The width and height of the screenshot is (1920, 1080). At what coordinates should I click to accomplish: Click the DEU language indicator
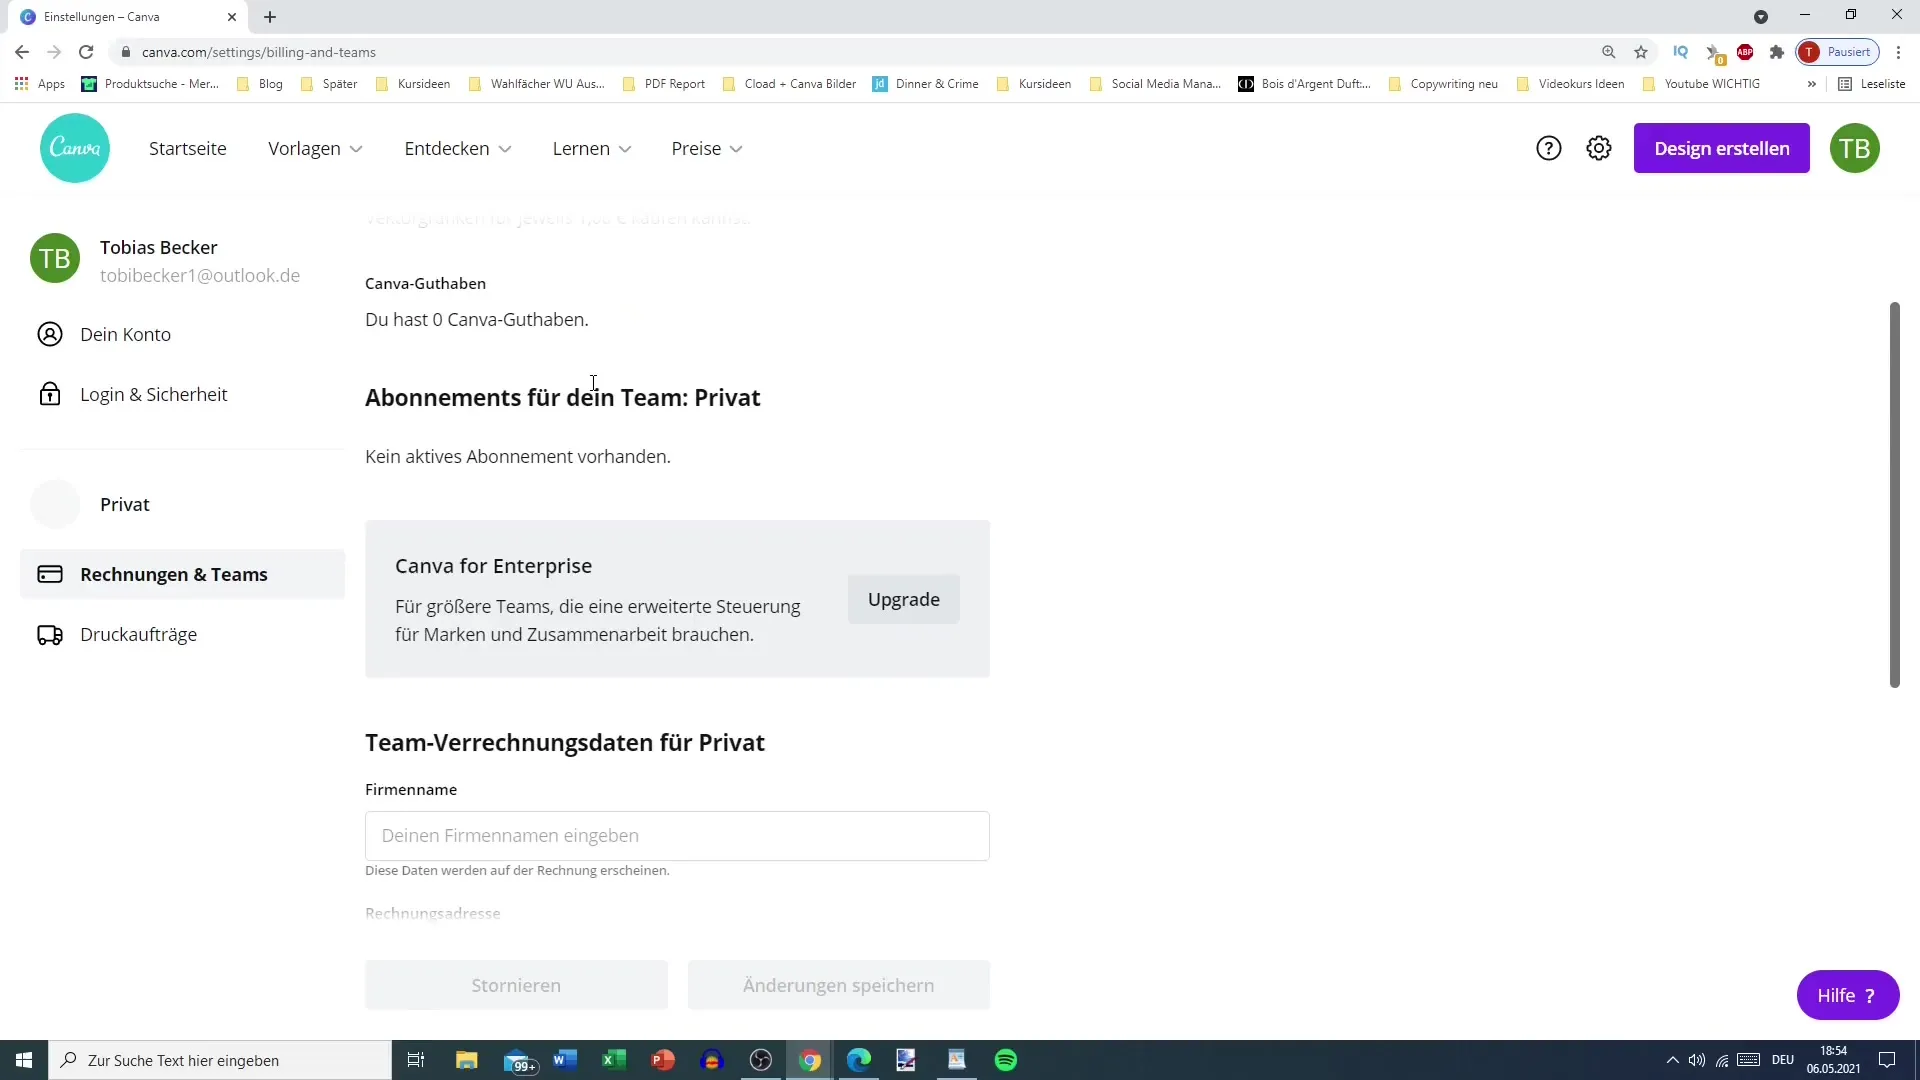(1783, 1060)
